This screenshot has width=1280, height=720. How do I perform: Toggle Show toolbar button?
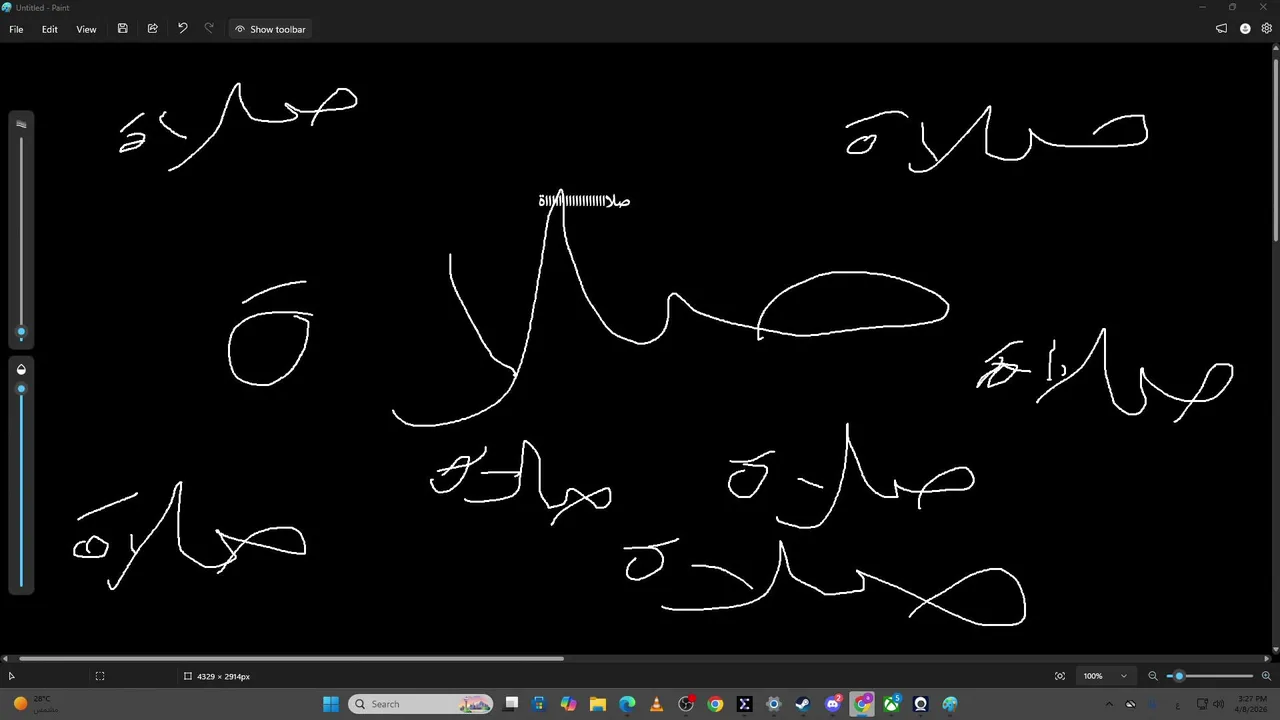[x=270, y=29]
